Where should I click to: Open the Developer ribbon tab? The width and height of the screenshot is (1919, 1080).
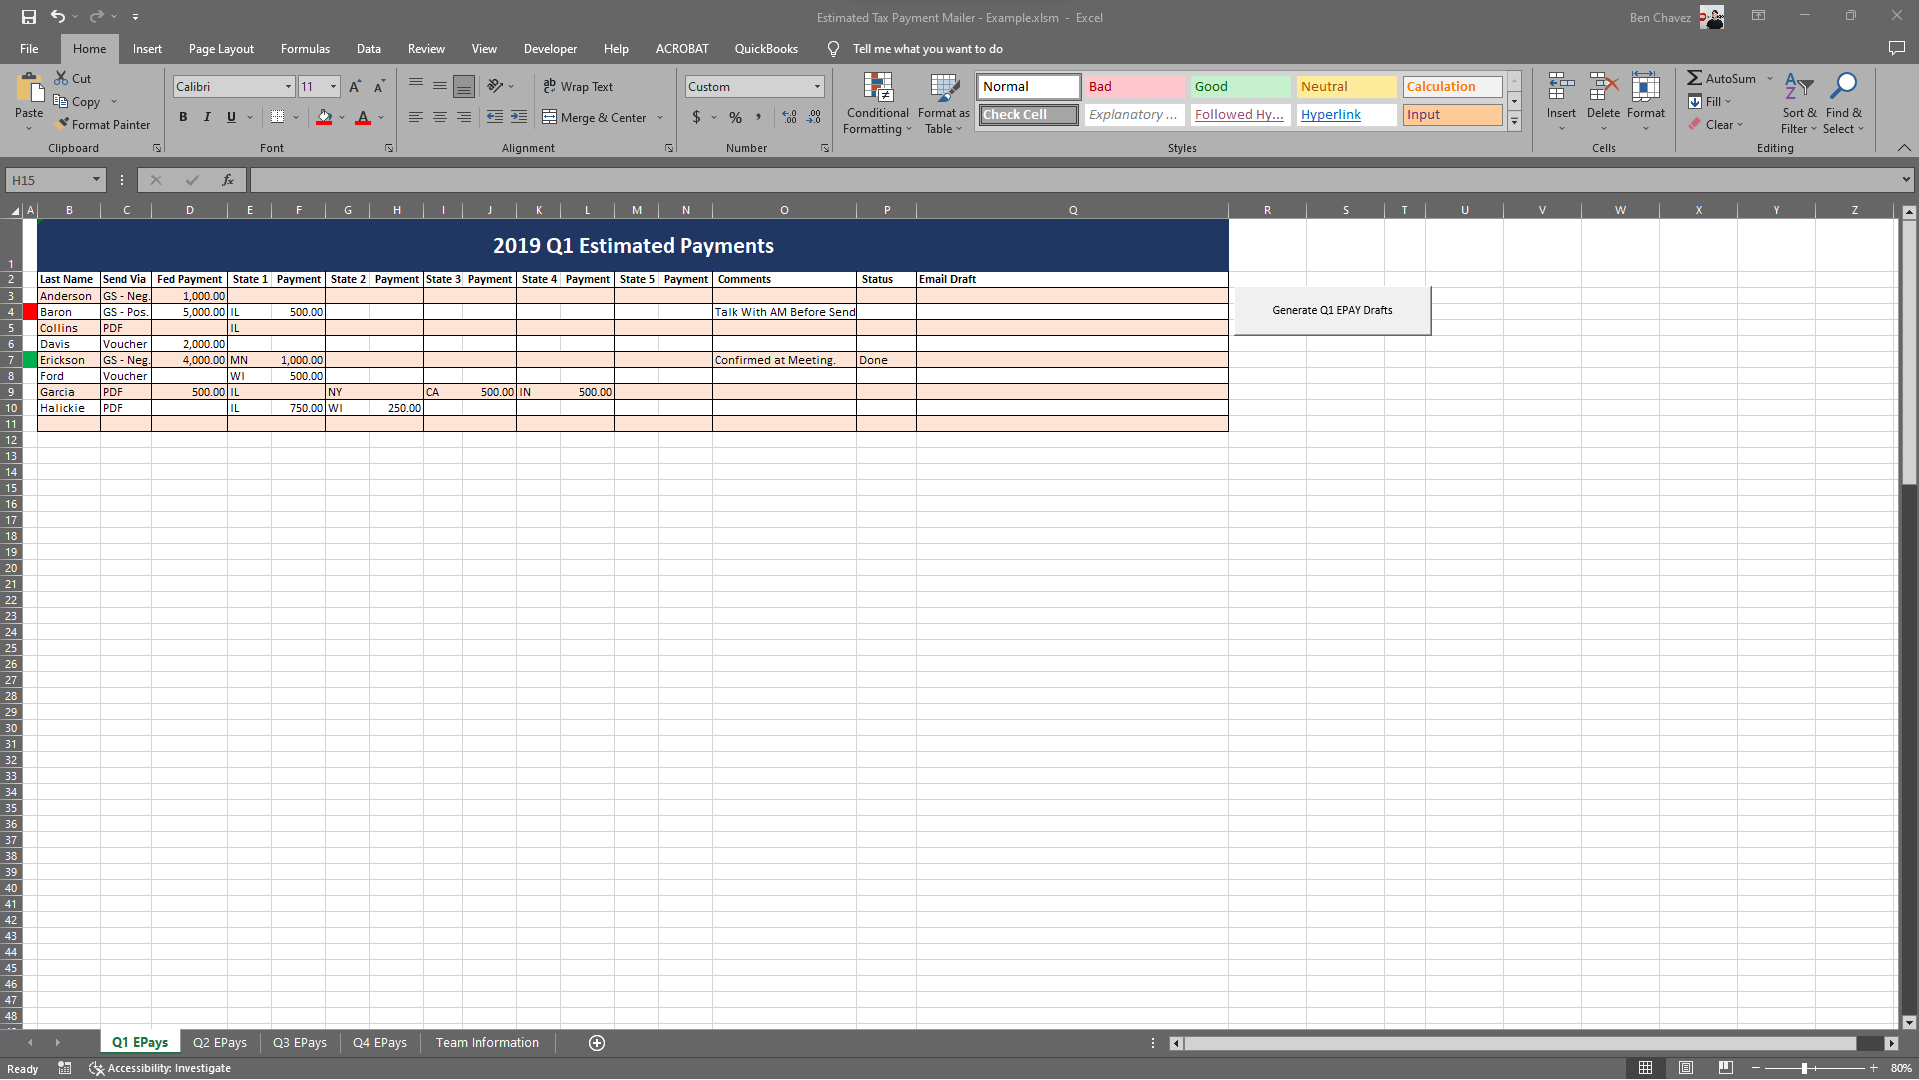[x=550, y=48]
